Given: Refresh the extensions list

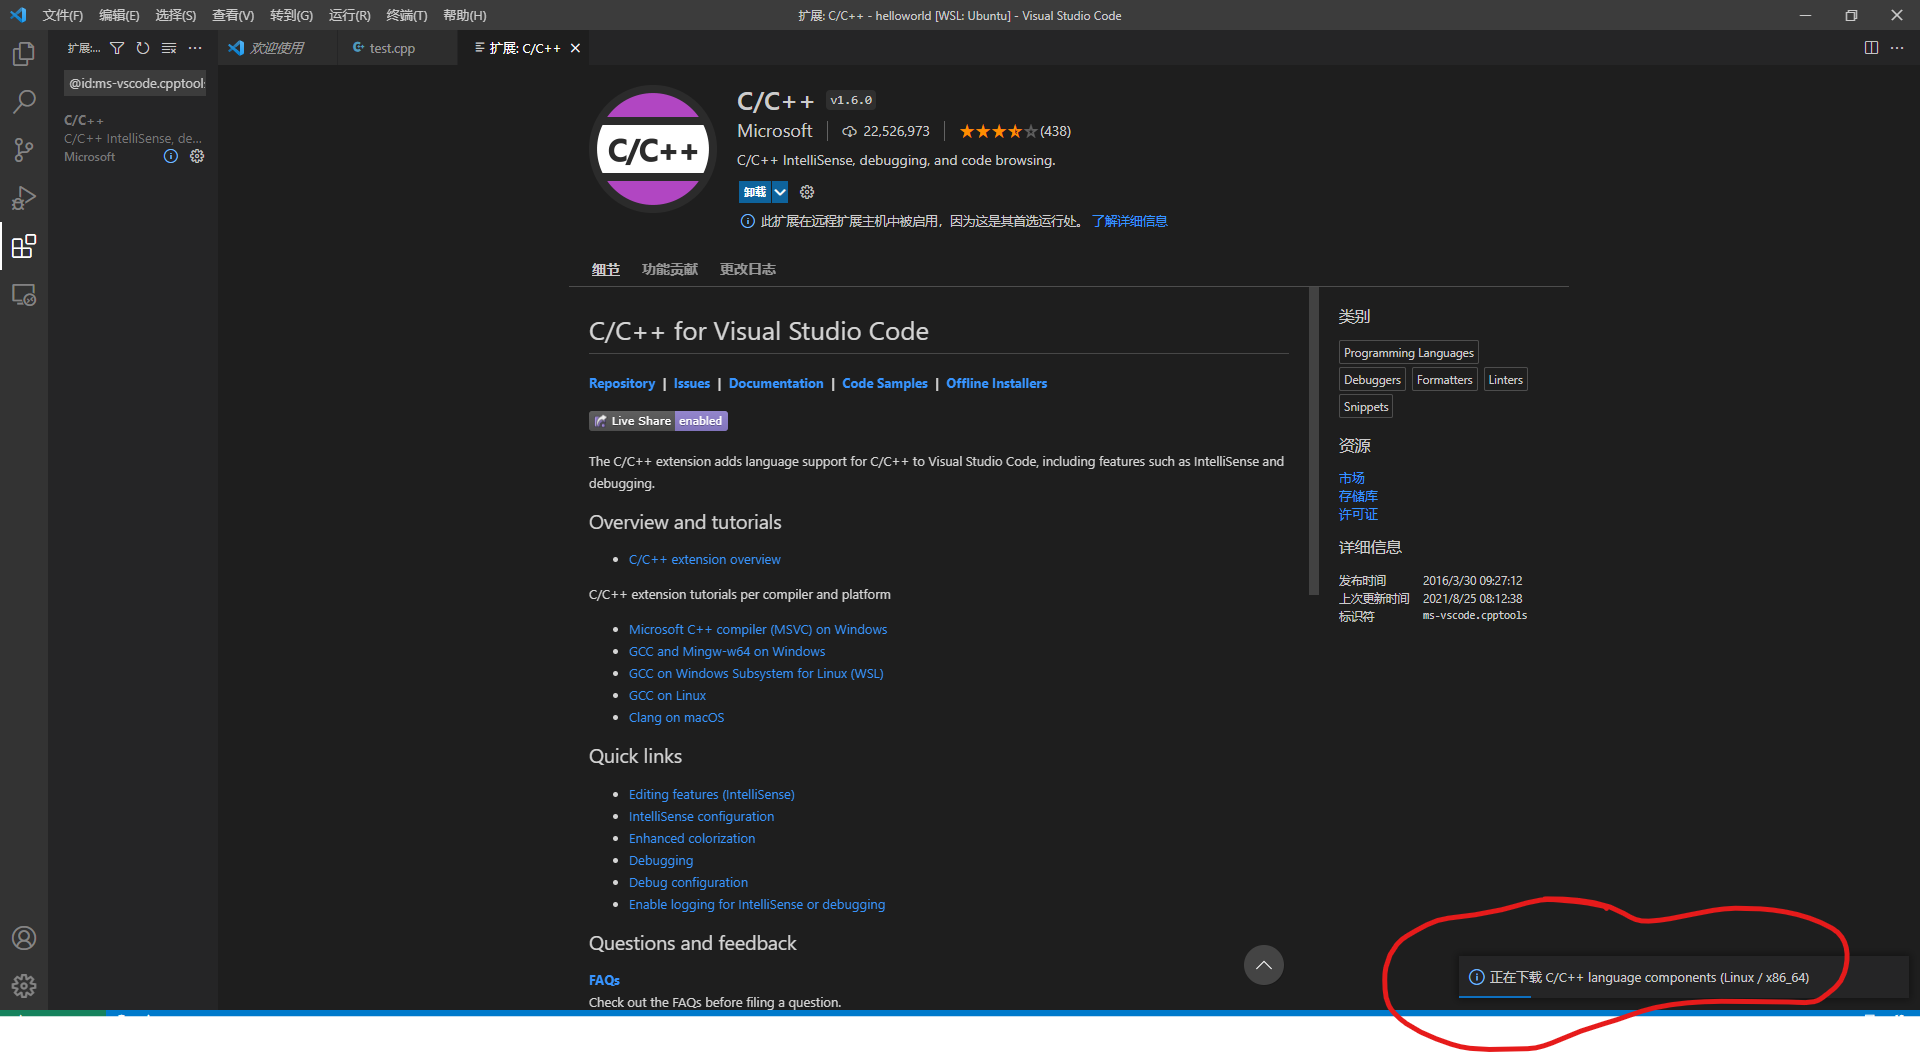Looking at the screenshot, I should click(143, 48).
